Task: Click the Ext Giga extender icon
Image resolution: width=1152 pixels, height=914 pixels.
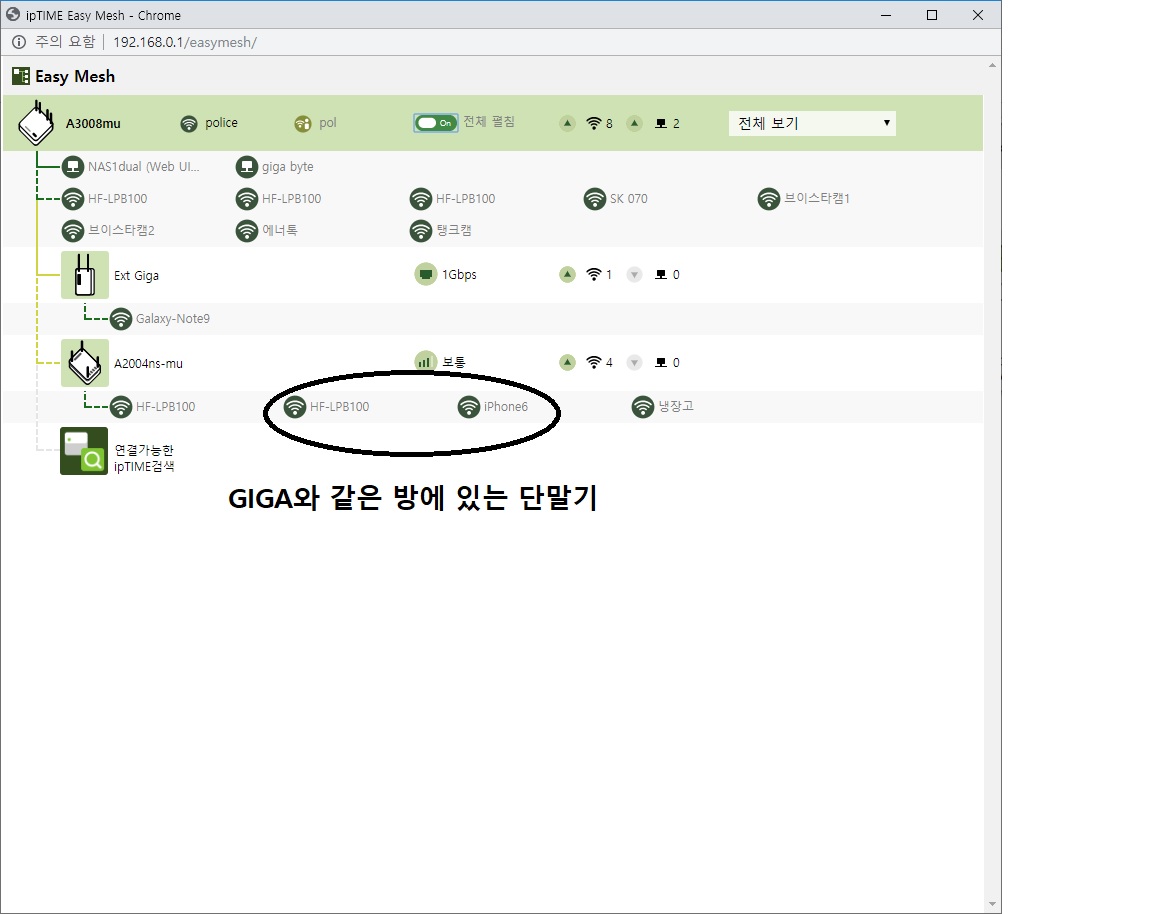Action: click(85, 275)
